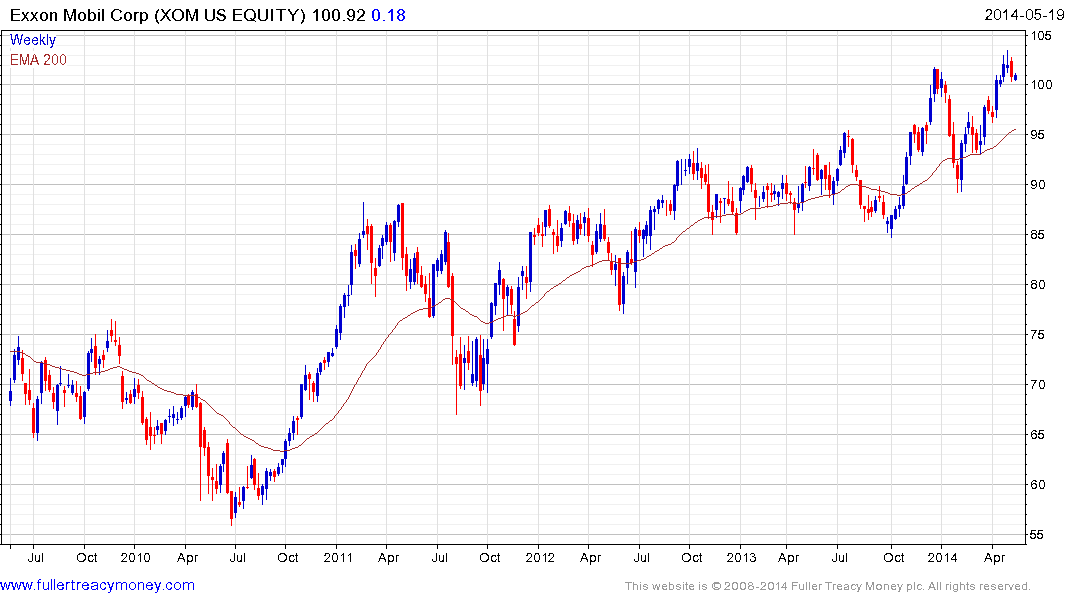Click the 2013 year axis label
Screen dimensions: 1075x600
pos(741,557)
